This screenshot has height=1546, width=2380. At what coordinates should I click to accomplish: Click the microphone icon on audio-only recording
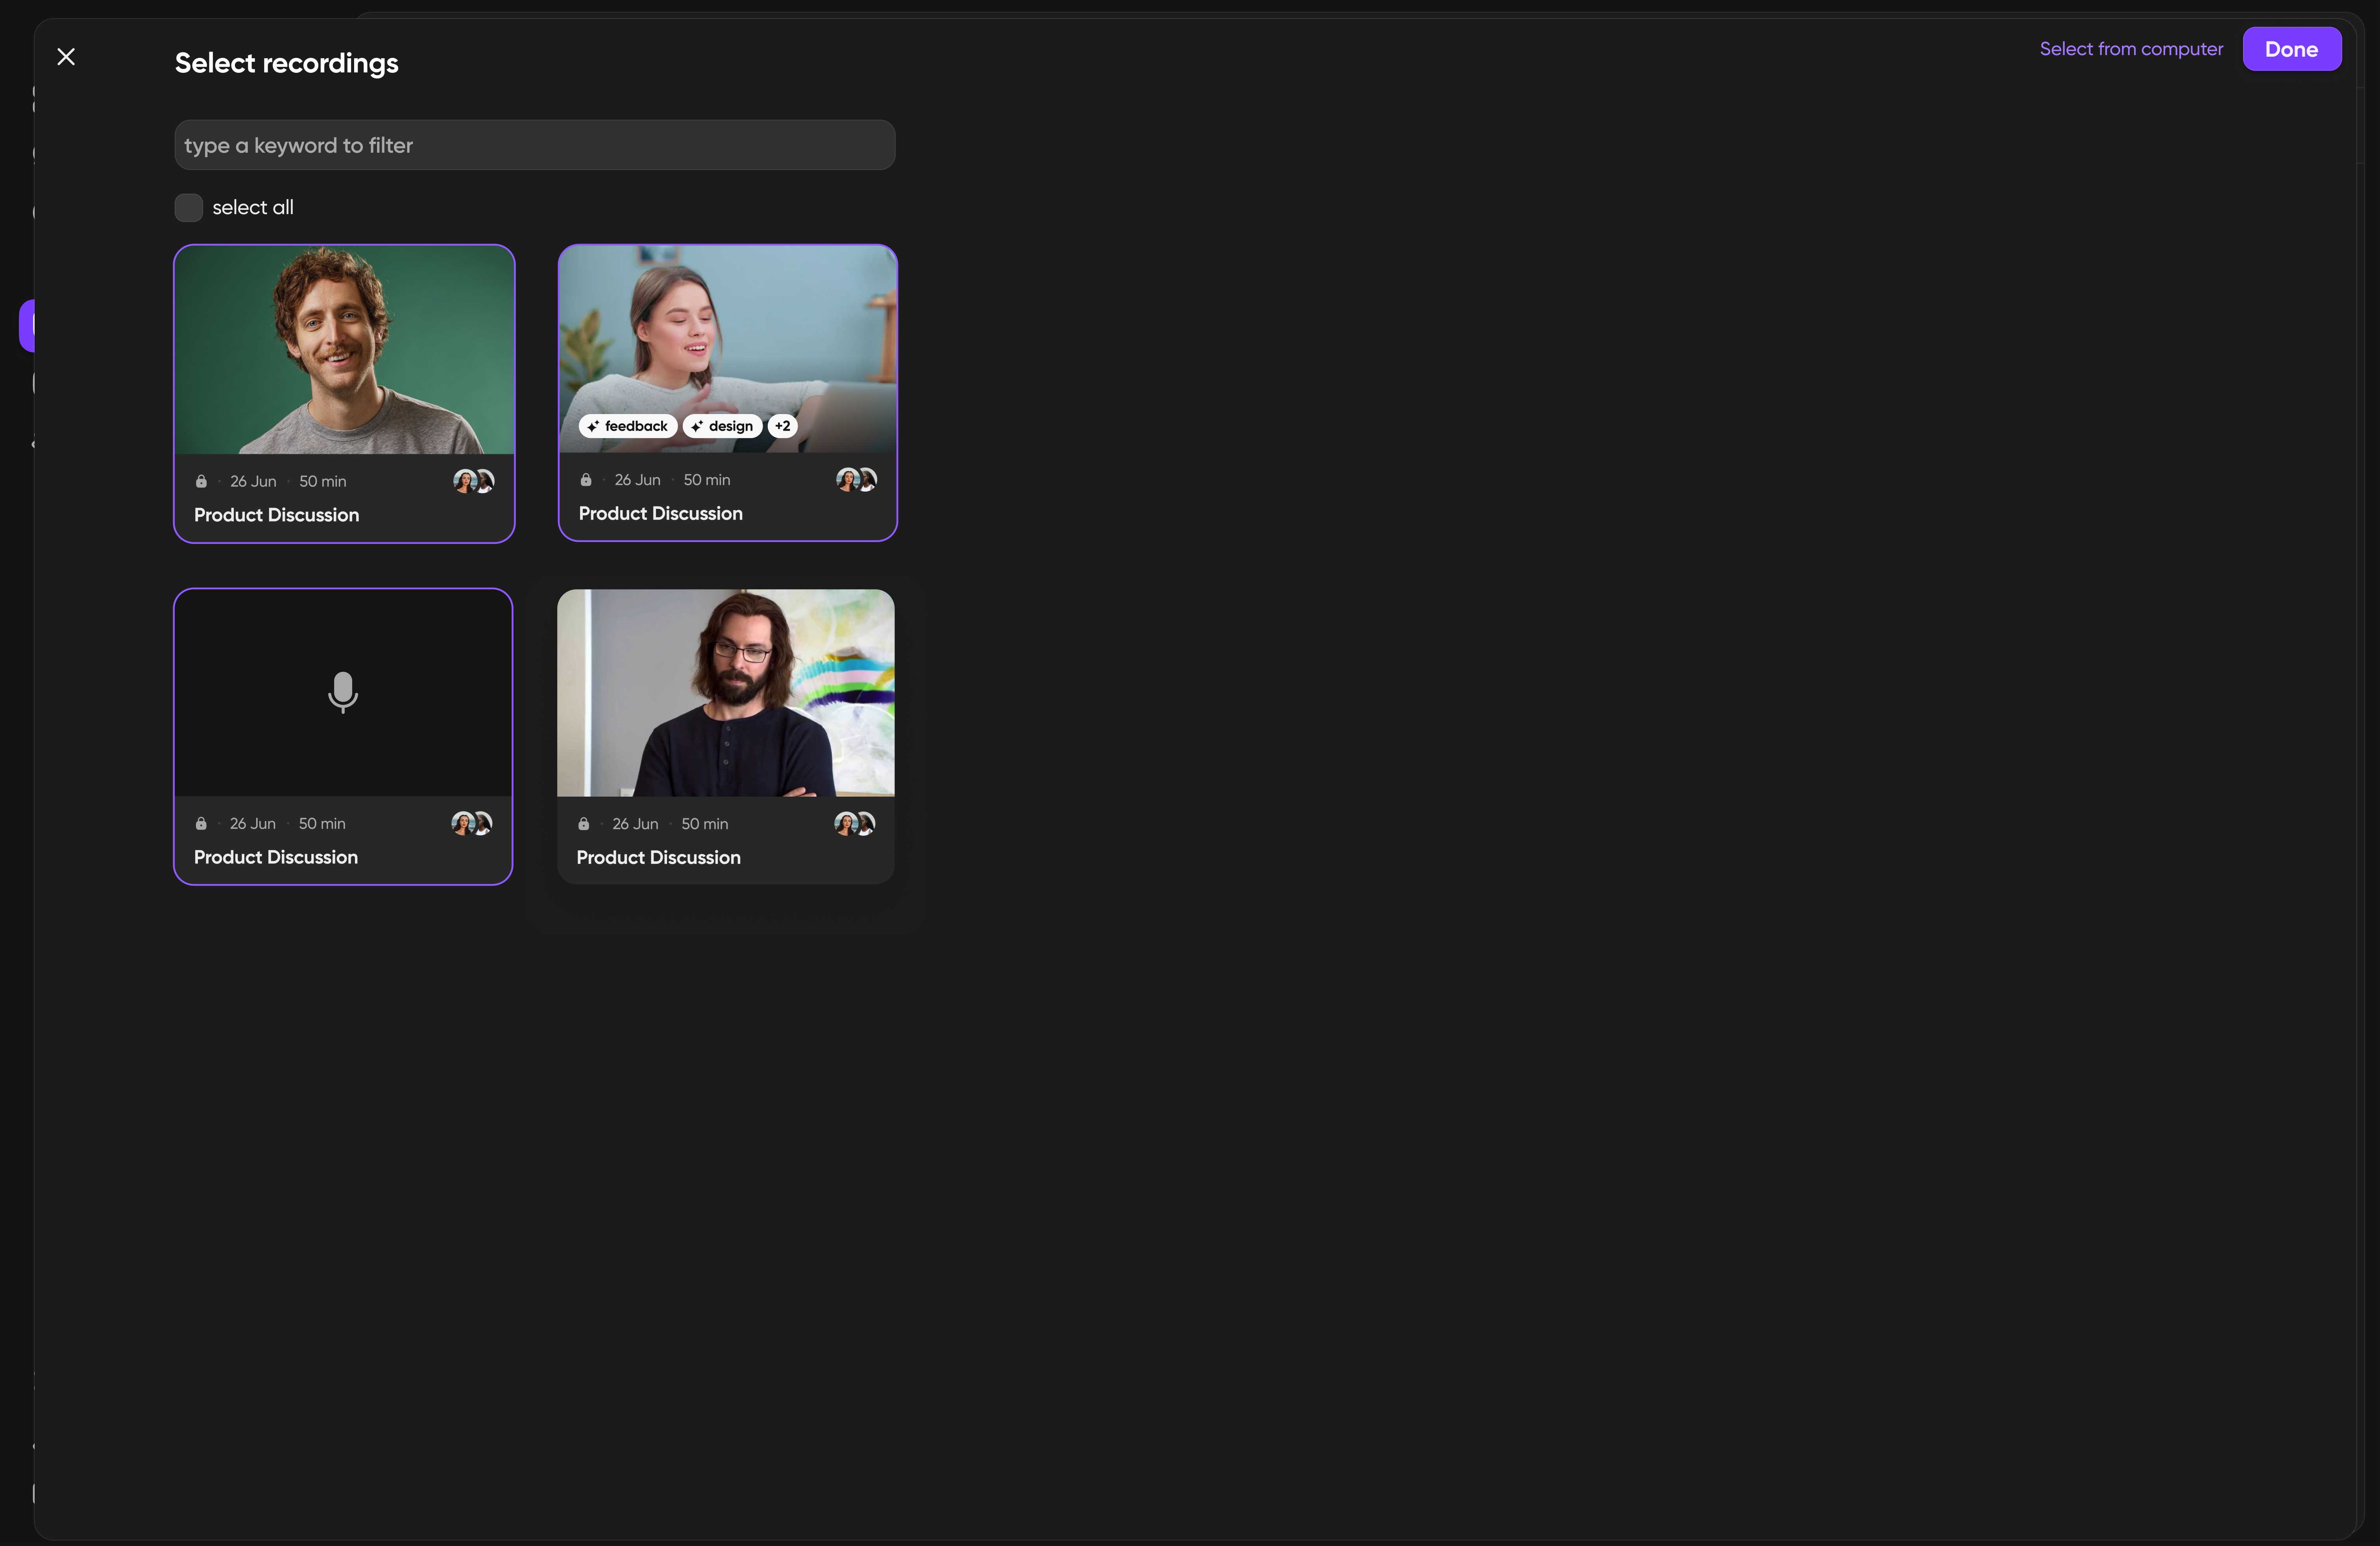[343, 692]
